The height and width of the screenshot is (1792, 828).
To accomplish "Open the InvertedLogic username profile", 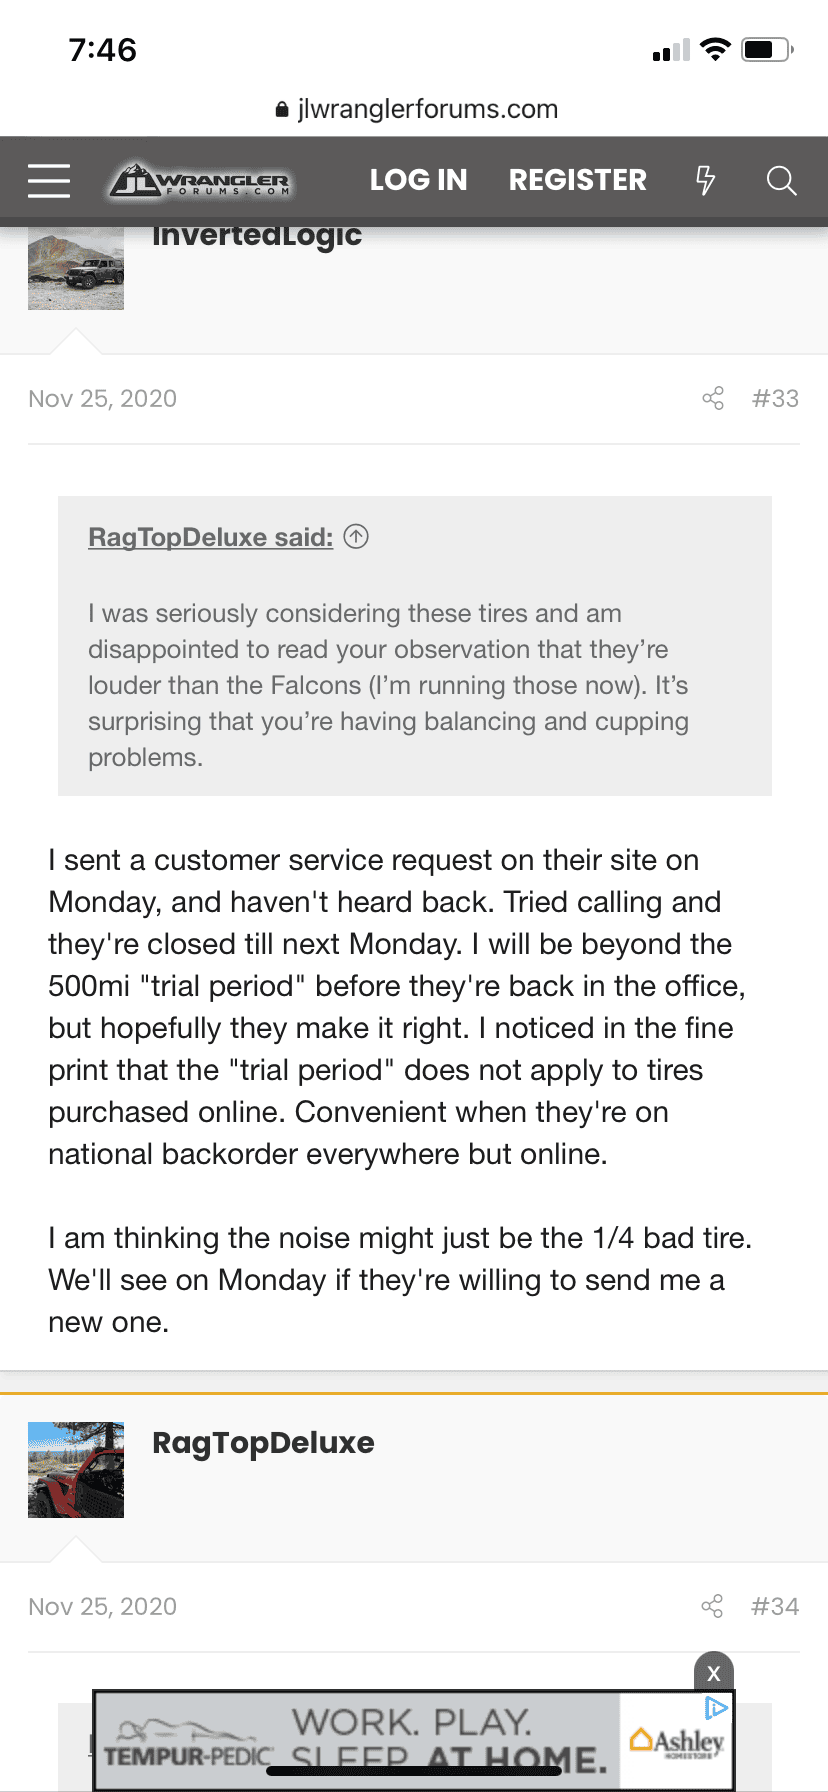I will tap(257, 236).
